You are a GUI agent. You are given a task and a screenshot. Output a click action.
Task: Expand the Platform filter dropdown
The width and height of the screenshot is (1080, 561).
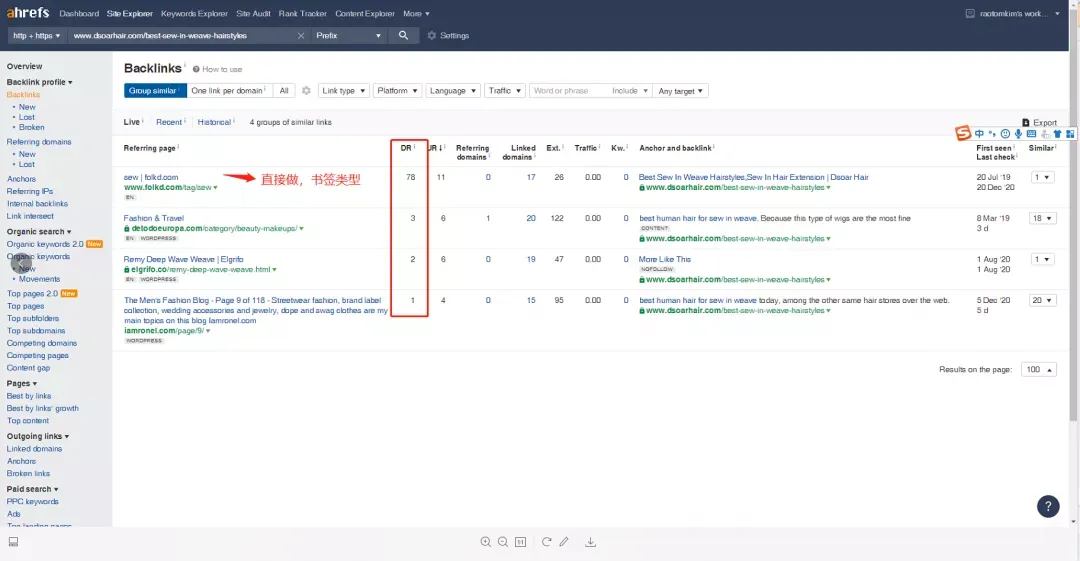(x=397, y=90)
